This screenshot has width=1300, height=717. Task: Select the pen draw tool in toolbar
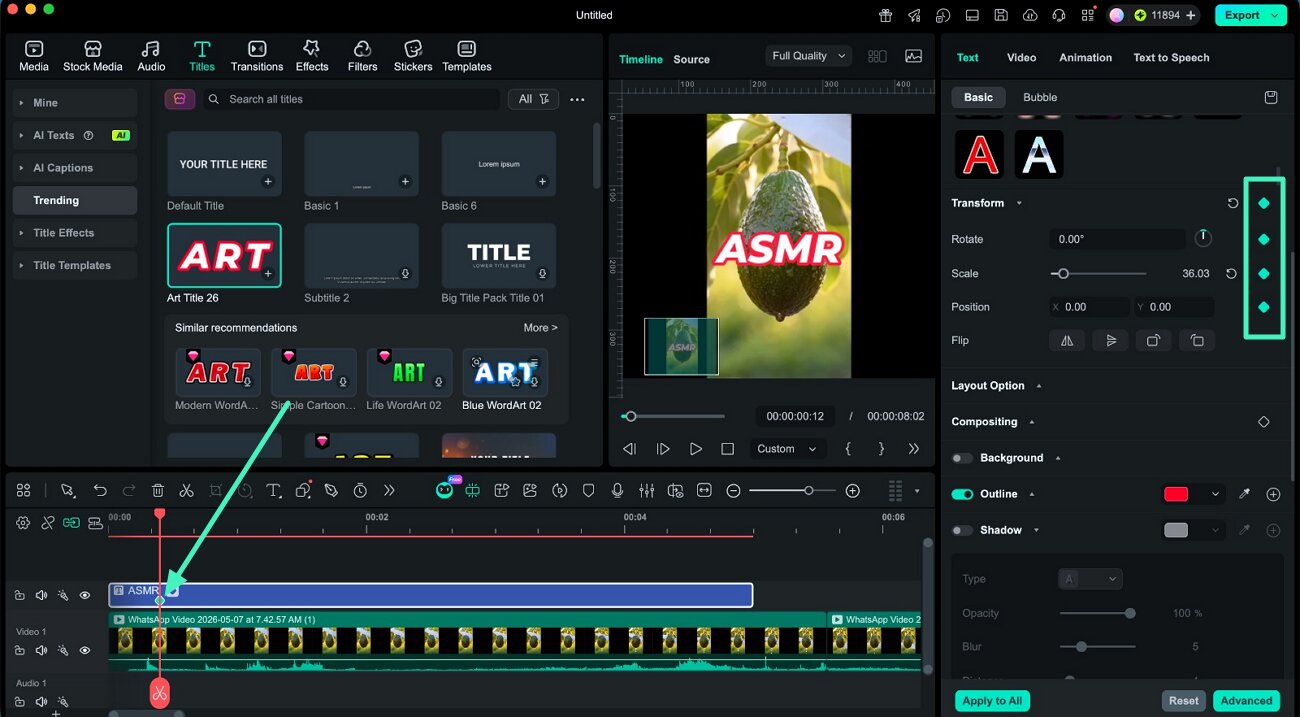331,490
